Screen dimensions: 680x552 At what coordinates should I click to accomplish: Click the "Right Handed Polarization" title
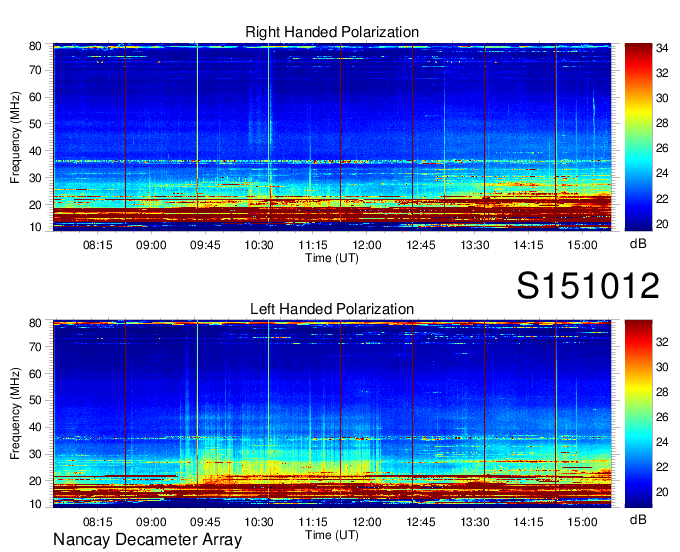pos(332,32)
